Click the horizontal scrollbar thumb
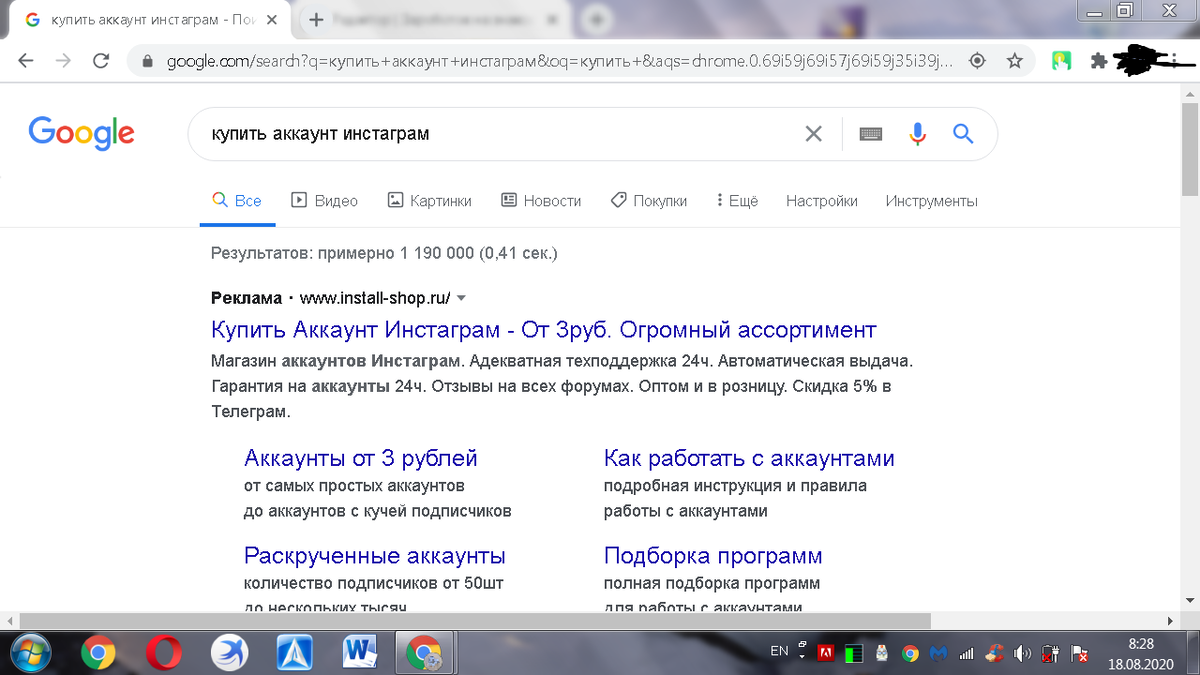This screenshot has height=675, width=1200. [475, 621]
